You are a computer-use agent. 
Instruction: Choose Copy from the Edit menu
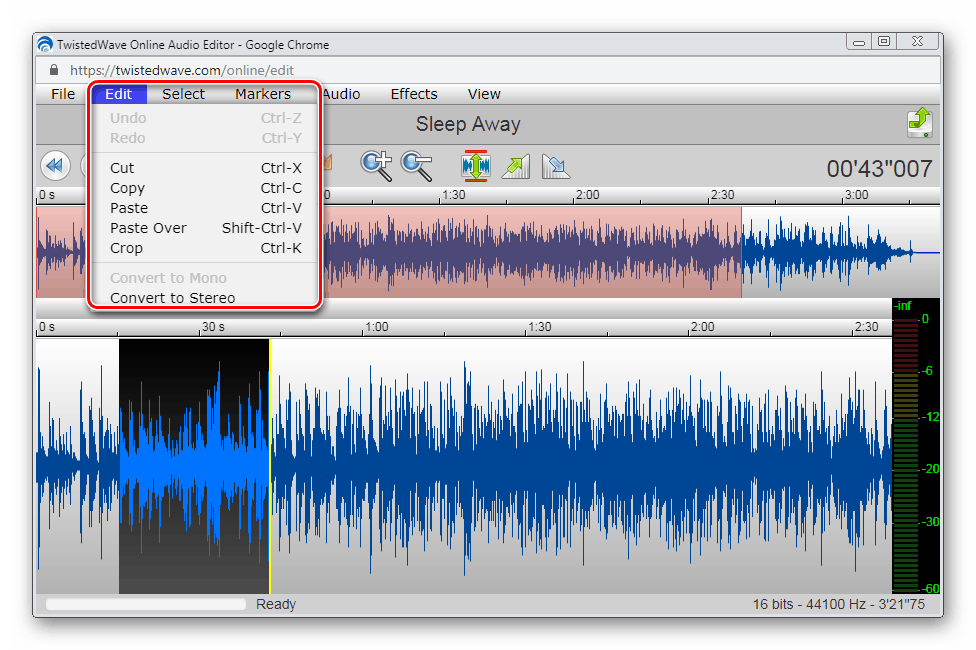point(127,188)
